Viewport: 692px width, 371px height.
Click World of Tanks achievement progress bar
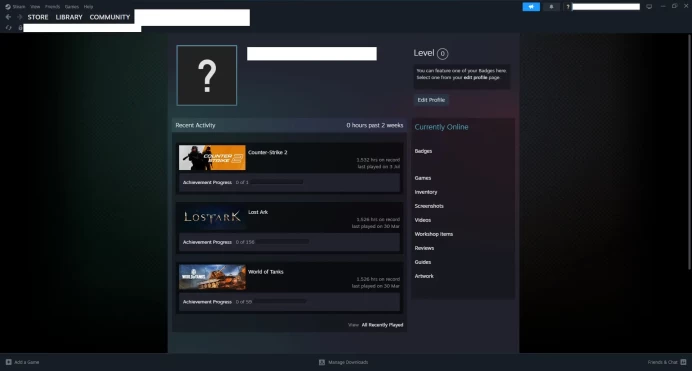click(x=280, y=302)
